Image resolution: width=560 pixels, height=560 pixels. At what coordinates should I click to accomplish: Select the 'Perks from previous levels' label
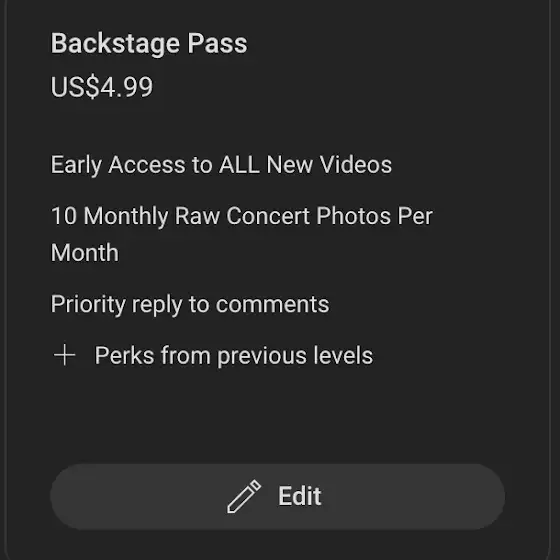[x=234, y=356]
